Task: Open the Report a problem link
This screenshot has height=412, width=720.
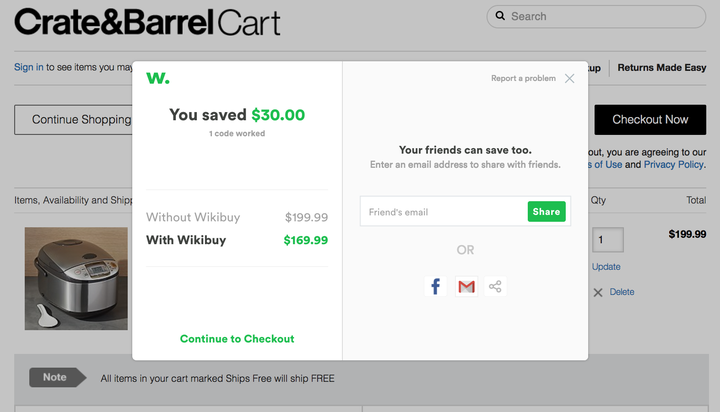Action: 523,78
